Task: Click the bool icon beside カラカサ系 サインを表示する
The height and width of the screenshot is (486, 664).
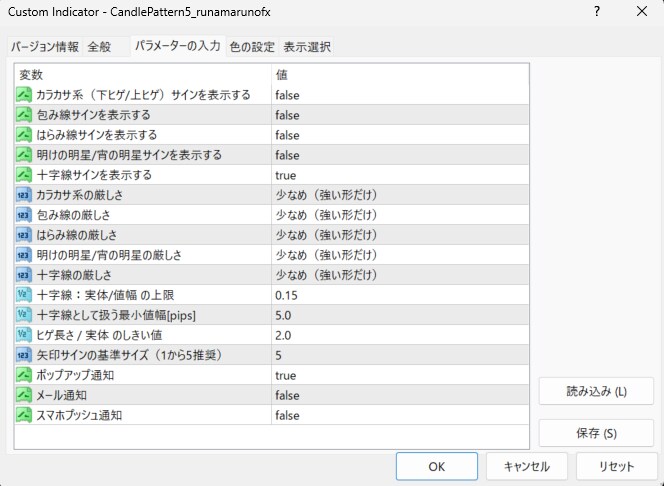Action: (x=24, y=95)
